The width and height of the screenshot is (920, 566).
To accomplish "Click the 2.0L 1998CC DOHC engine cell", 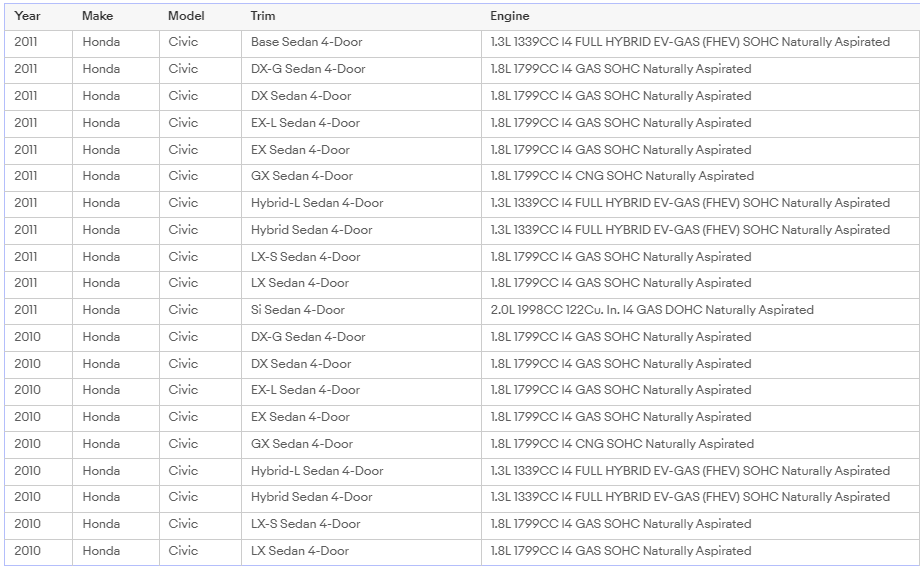I will [652, 310].
